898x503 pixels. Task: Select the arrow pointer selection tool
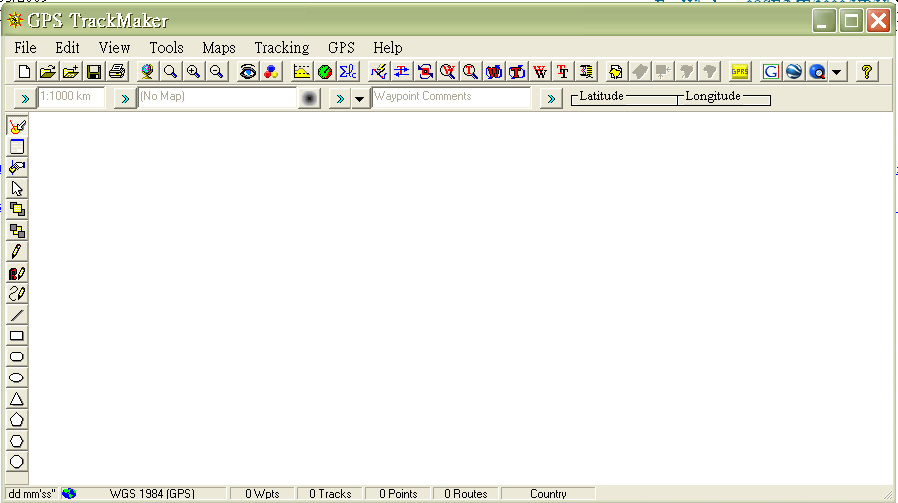click(17, 188)
